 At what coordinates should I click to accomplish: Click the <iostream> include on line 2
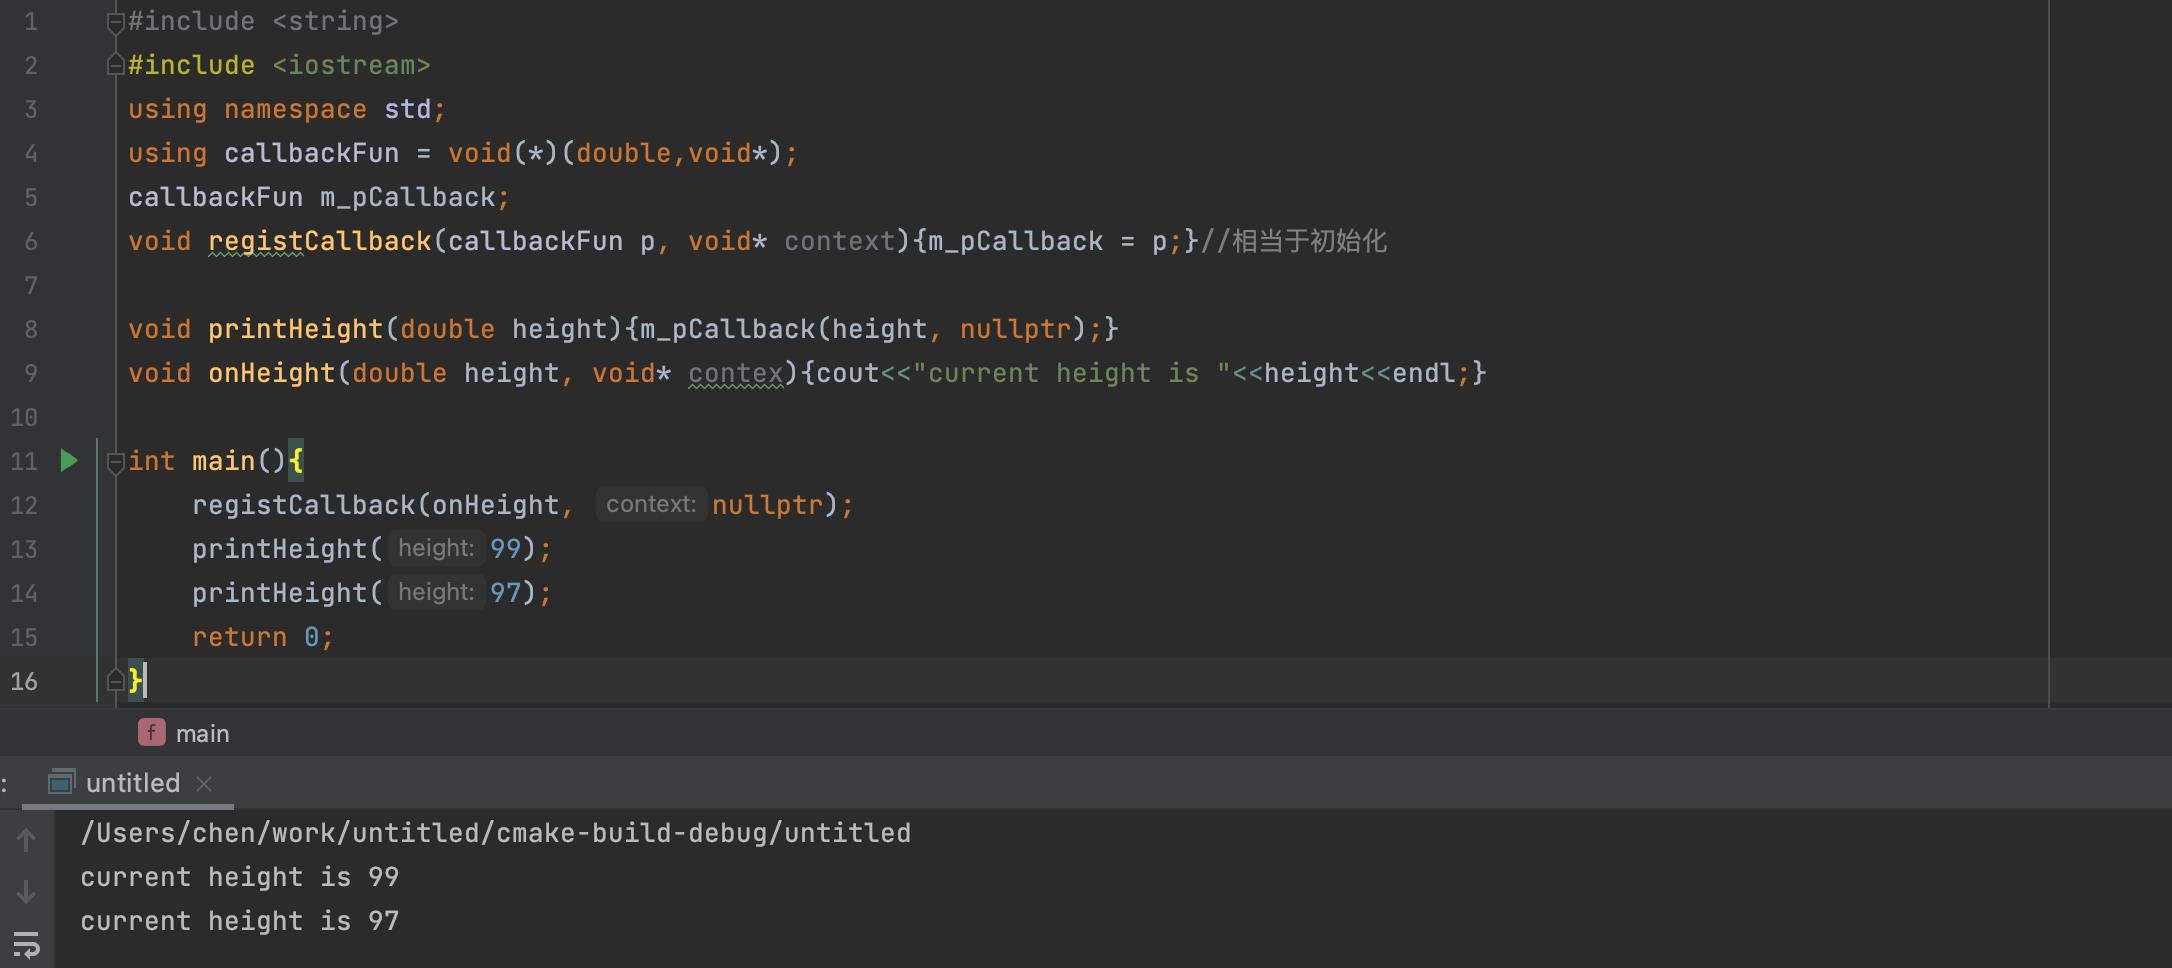[351, 66]
